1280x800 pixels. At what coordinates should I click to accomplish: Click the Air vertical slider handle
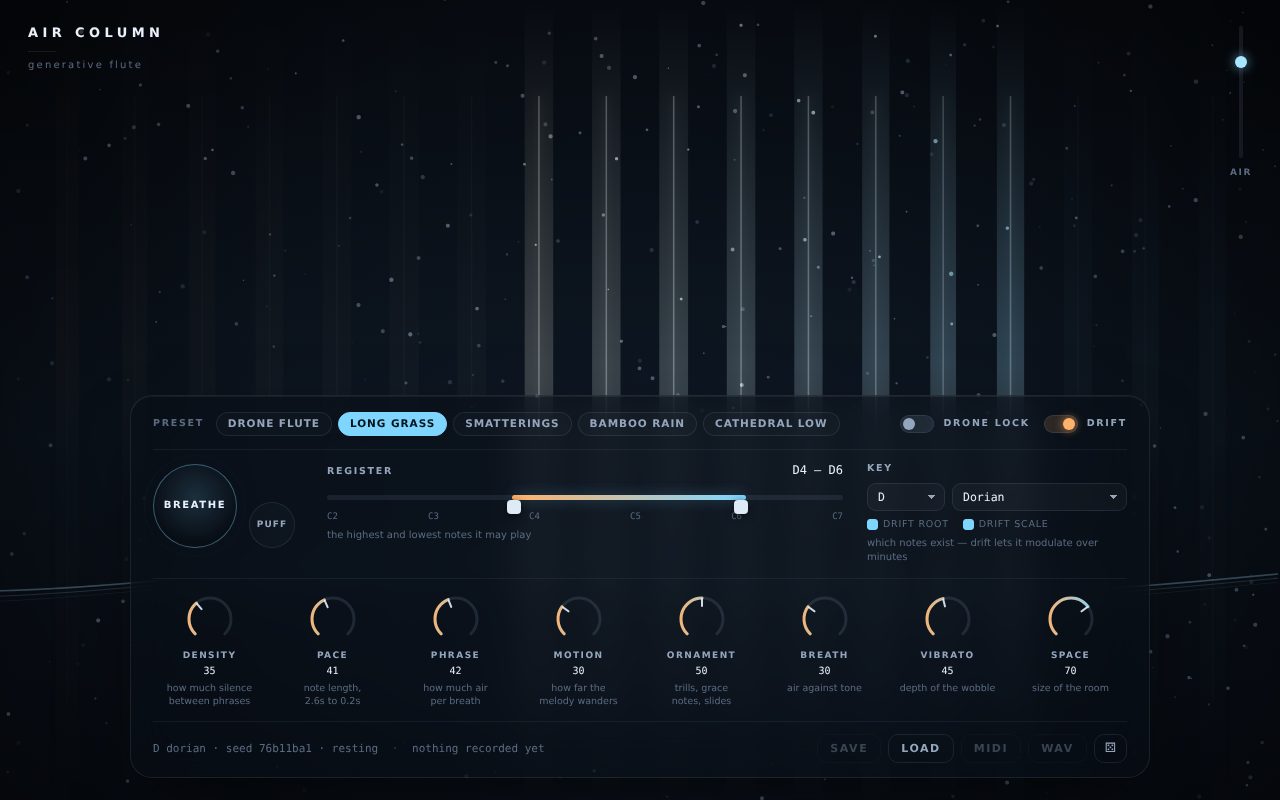click(x=1241, y=62)
